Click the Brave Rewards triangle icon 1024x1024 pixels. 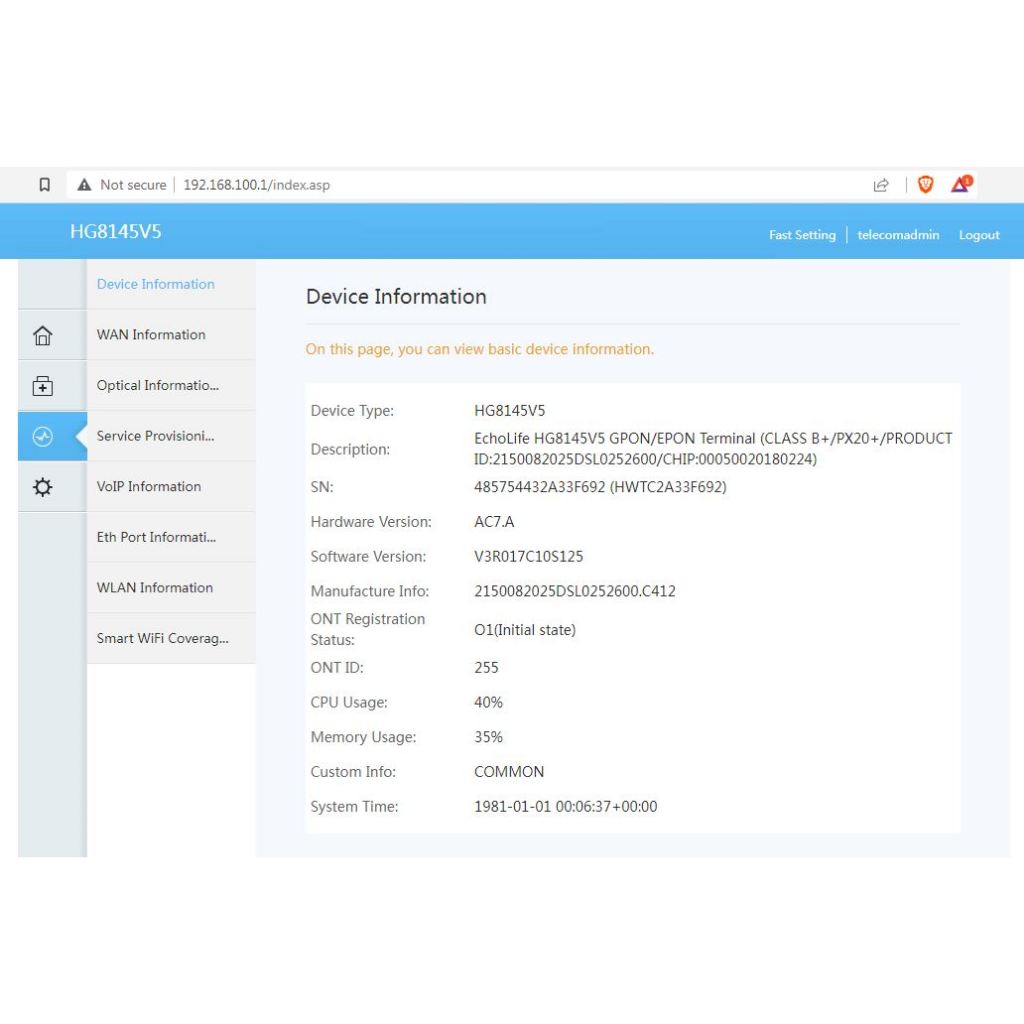pyautogui.click(x=961, y=184)
